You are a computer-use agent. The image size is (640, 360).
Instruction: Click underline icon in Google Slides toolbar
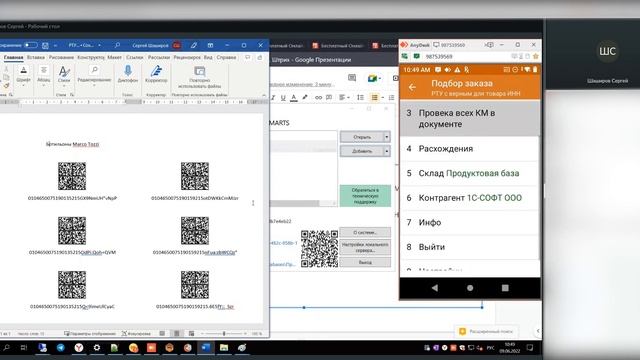coord(283,98)
